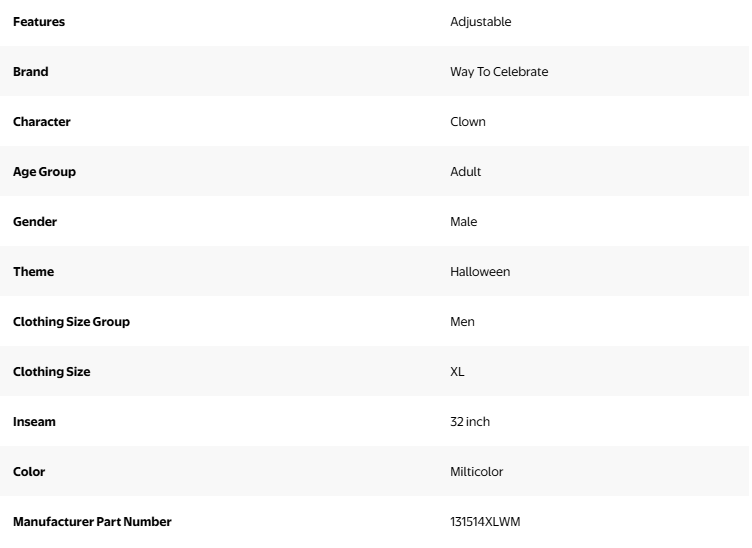Select the Men size group value
This screenshot has width=752, height=548.
463,322
